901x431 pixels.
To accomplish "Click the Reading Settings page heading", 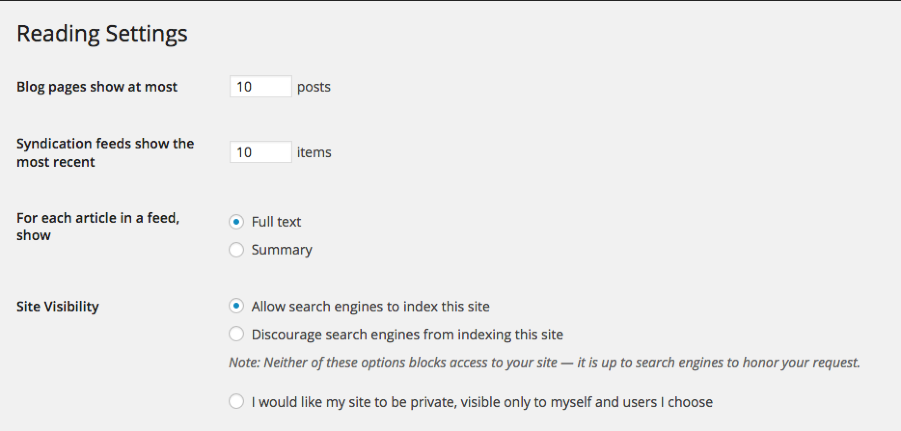I will (102, 33).
